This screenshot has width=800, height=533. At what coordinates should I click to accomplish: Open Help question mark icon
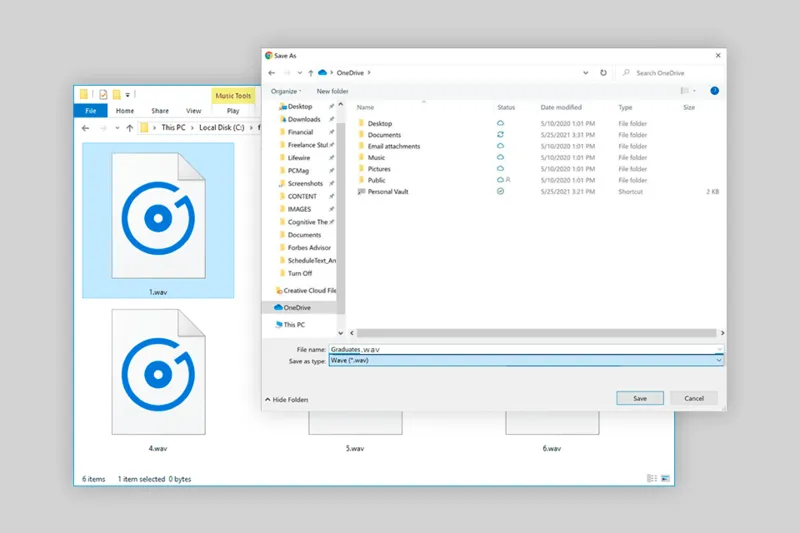tap(714, 91)
